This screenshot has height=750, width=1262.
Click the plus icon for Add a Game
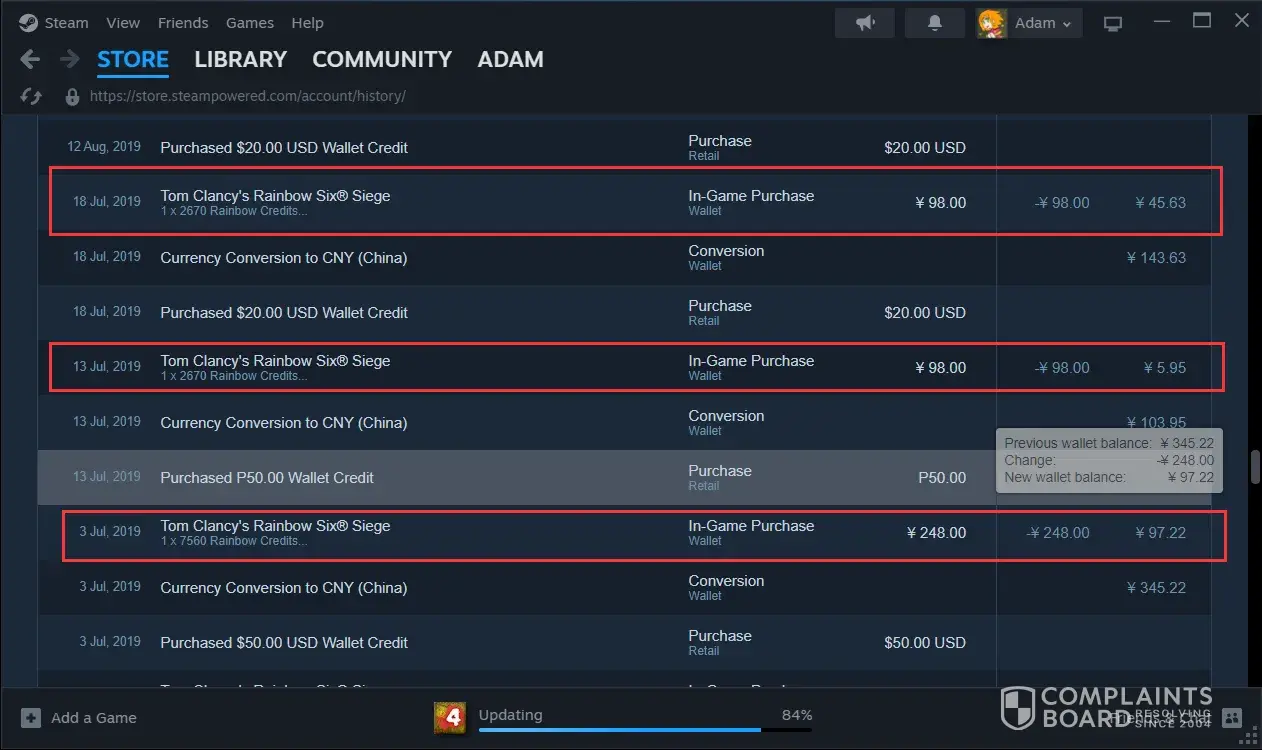(31, 718)
